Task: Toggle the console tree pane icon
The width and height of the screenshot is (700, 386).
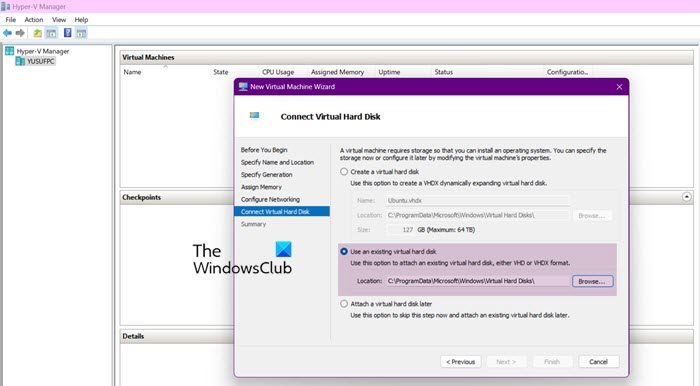Action: 51,33
